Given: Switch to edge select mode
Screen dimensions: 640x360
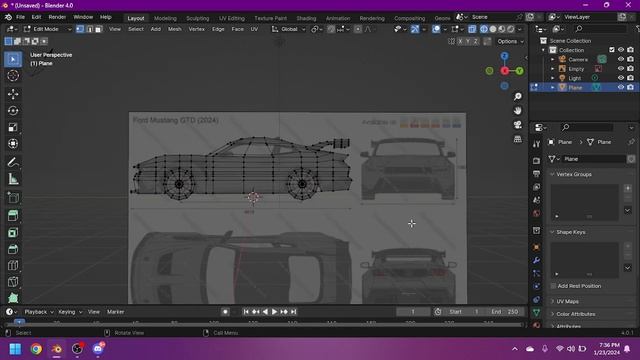Looking at the screenshot, I should [x=89, y=29].
